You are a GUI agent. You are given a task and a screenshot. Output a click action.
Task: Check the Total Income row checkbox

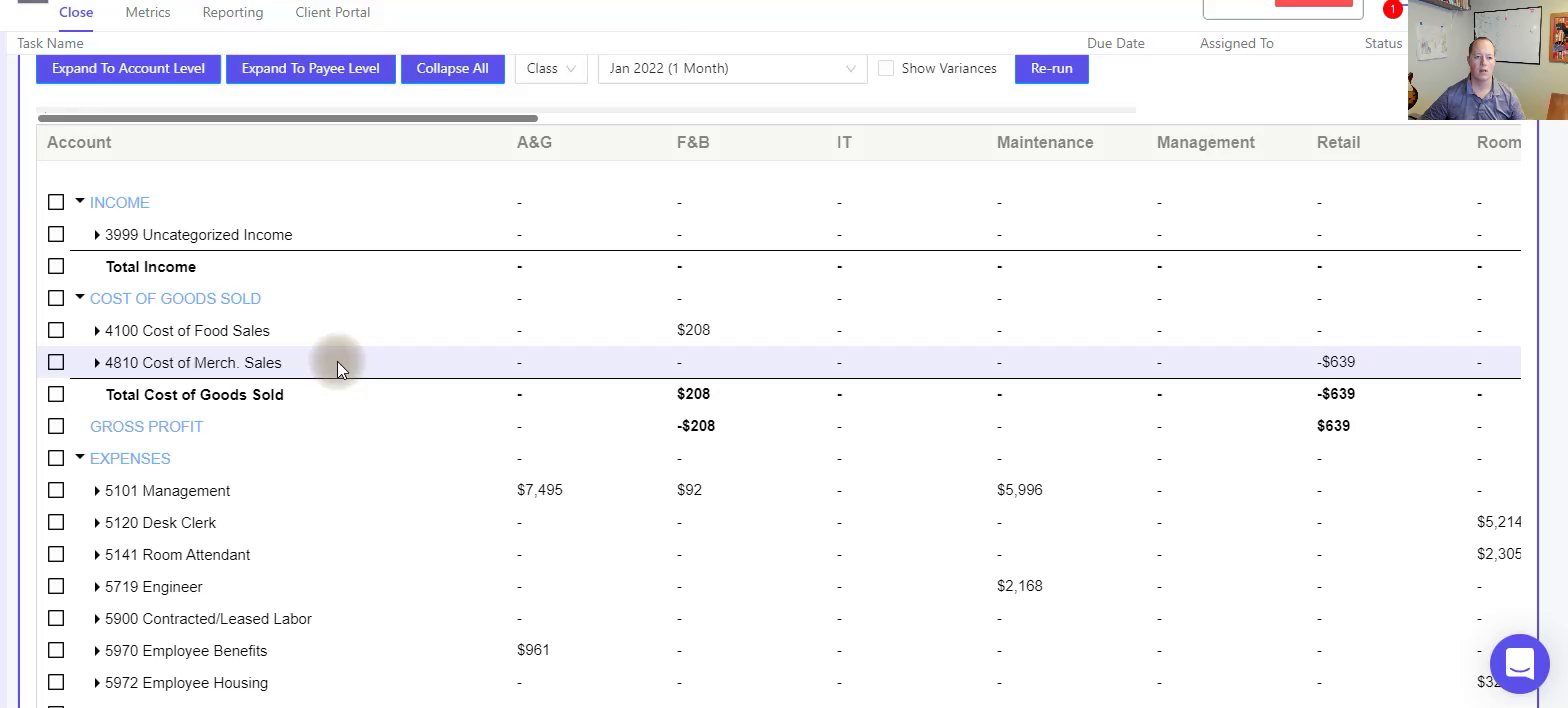pos(56,267)
